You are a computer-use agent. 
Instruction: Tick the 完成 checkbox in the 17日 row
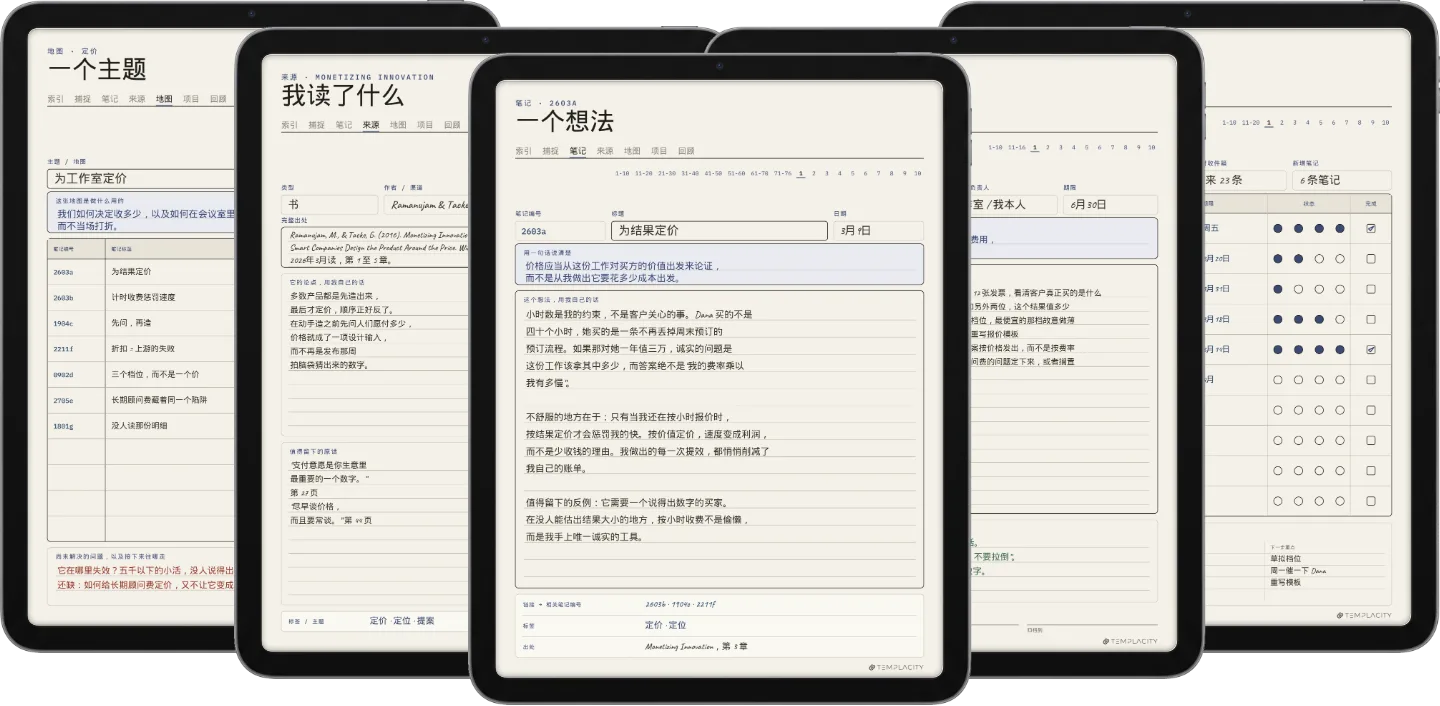tap(1371, 289)
